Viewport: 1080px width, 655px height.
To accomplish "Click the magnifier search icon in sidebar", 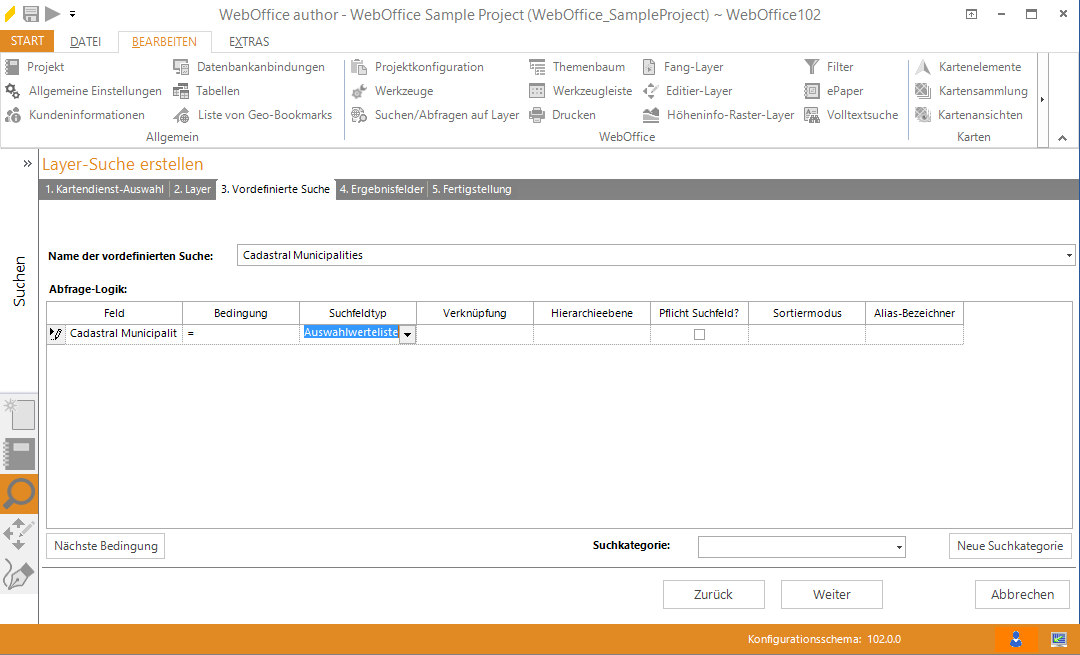I will (20, 492).
